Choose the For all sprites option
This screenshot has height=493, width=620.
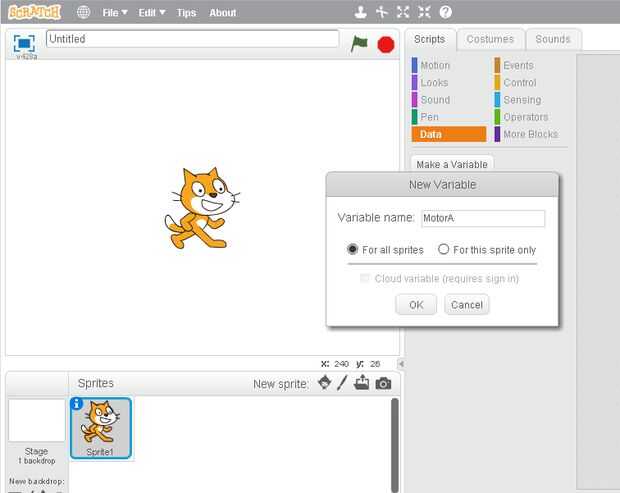[352, 249]
